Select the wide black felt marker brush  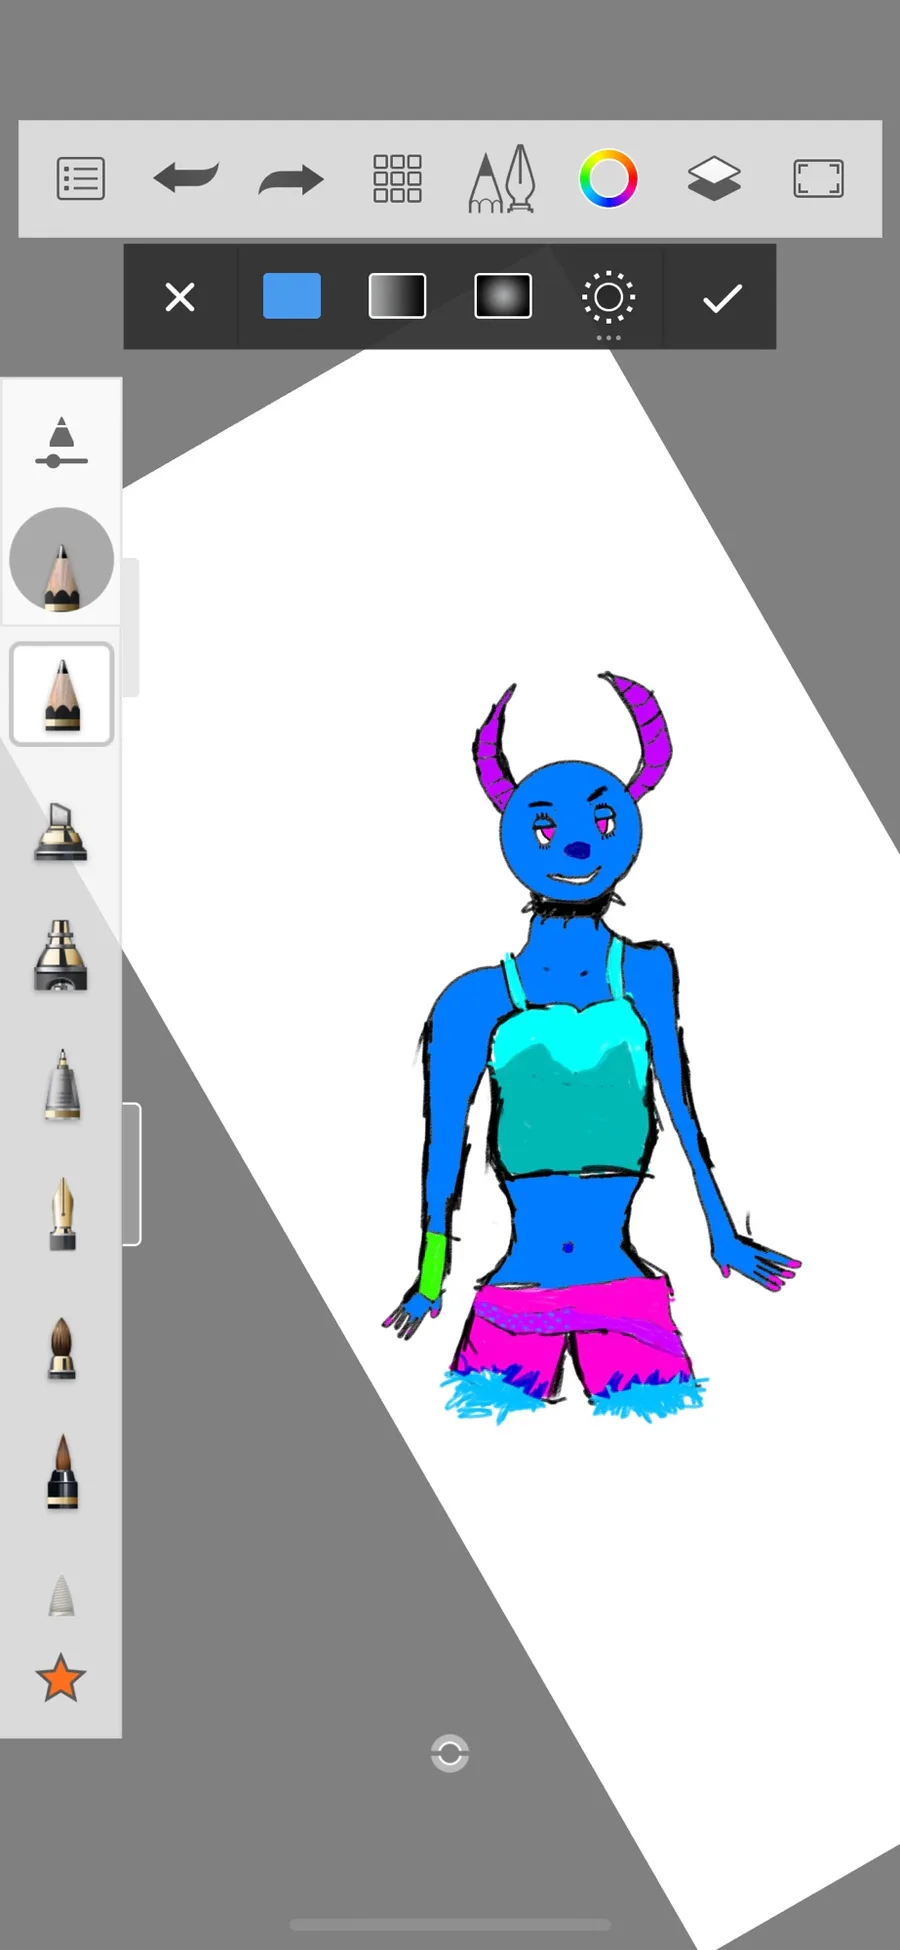click(x=61, y=955)
